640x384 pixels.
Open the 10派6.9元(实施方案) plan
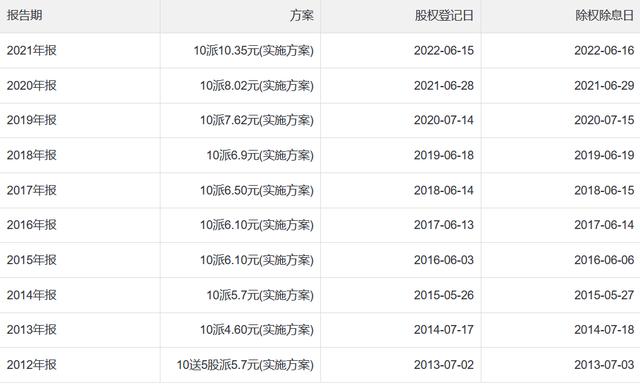260,155
